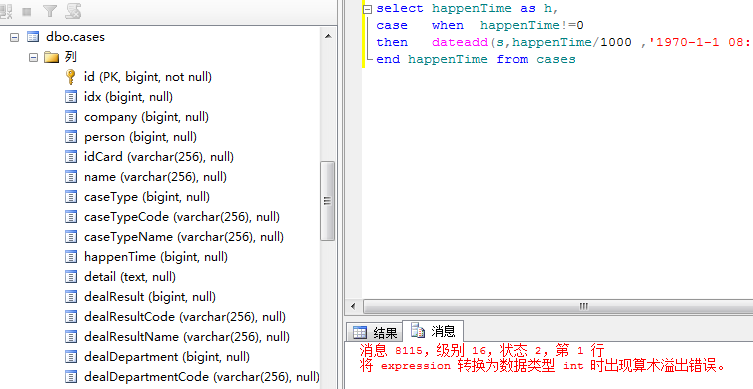The image size is (753, 389).
Task: Collapse the 列 columns folder
Action: 33,57
